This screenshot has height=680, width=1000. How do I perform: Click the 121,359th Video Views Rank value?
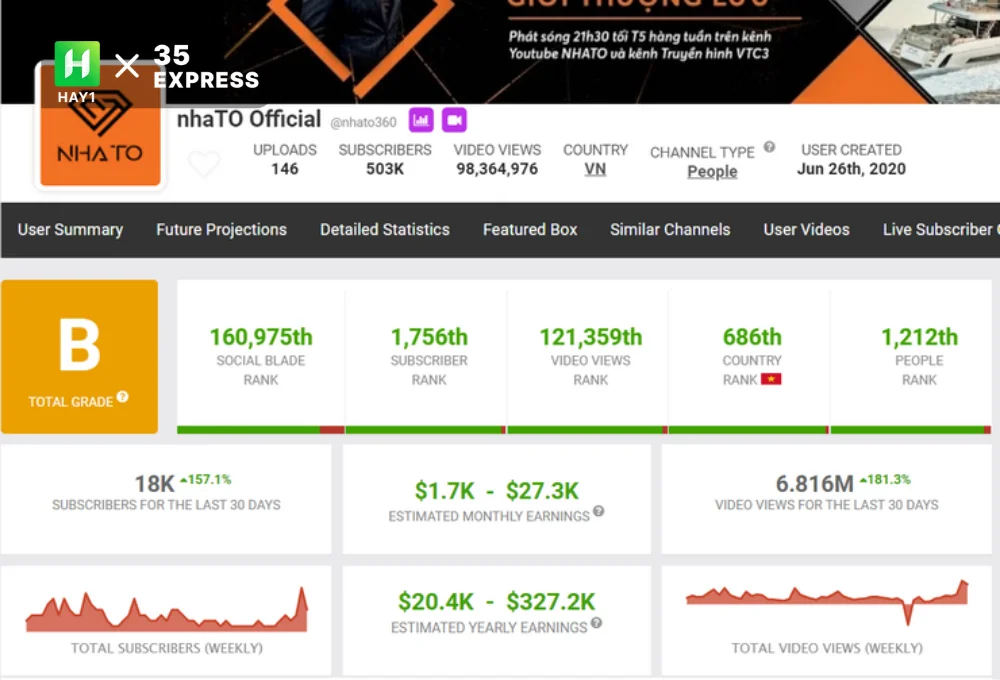pos(591,337)
